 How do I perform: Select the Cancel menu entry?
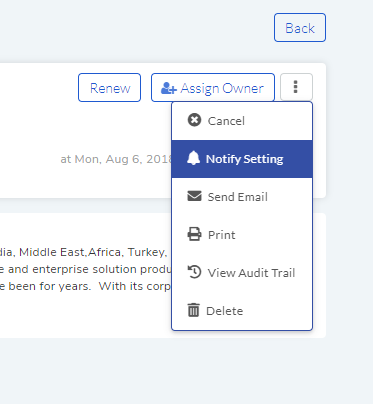(x=242, y=121)
